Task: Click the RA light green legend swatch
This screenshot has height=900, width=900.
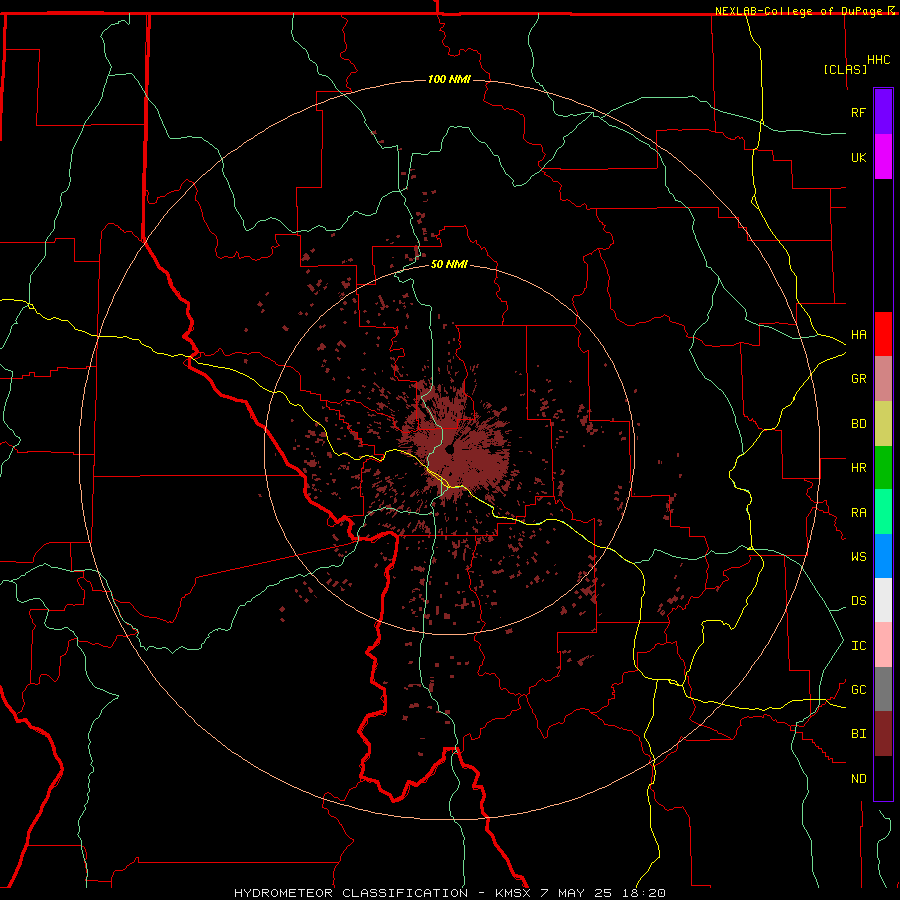Action: (883, 512)
